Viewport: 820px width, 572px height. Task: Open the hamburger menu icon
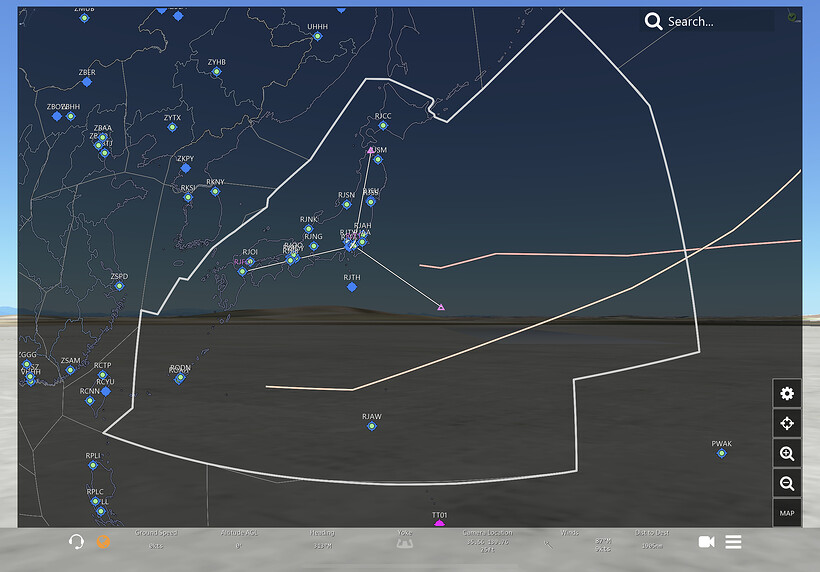(x=733, y=542)
